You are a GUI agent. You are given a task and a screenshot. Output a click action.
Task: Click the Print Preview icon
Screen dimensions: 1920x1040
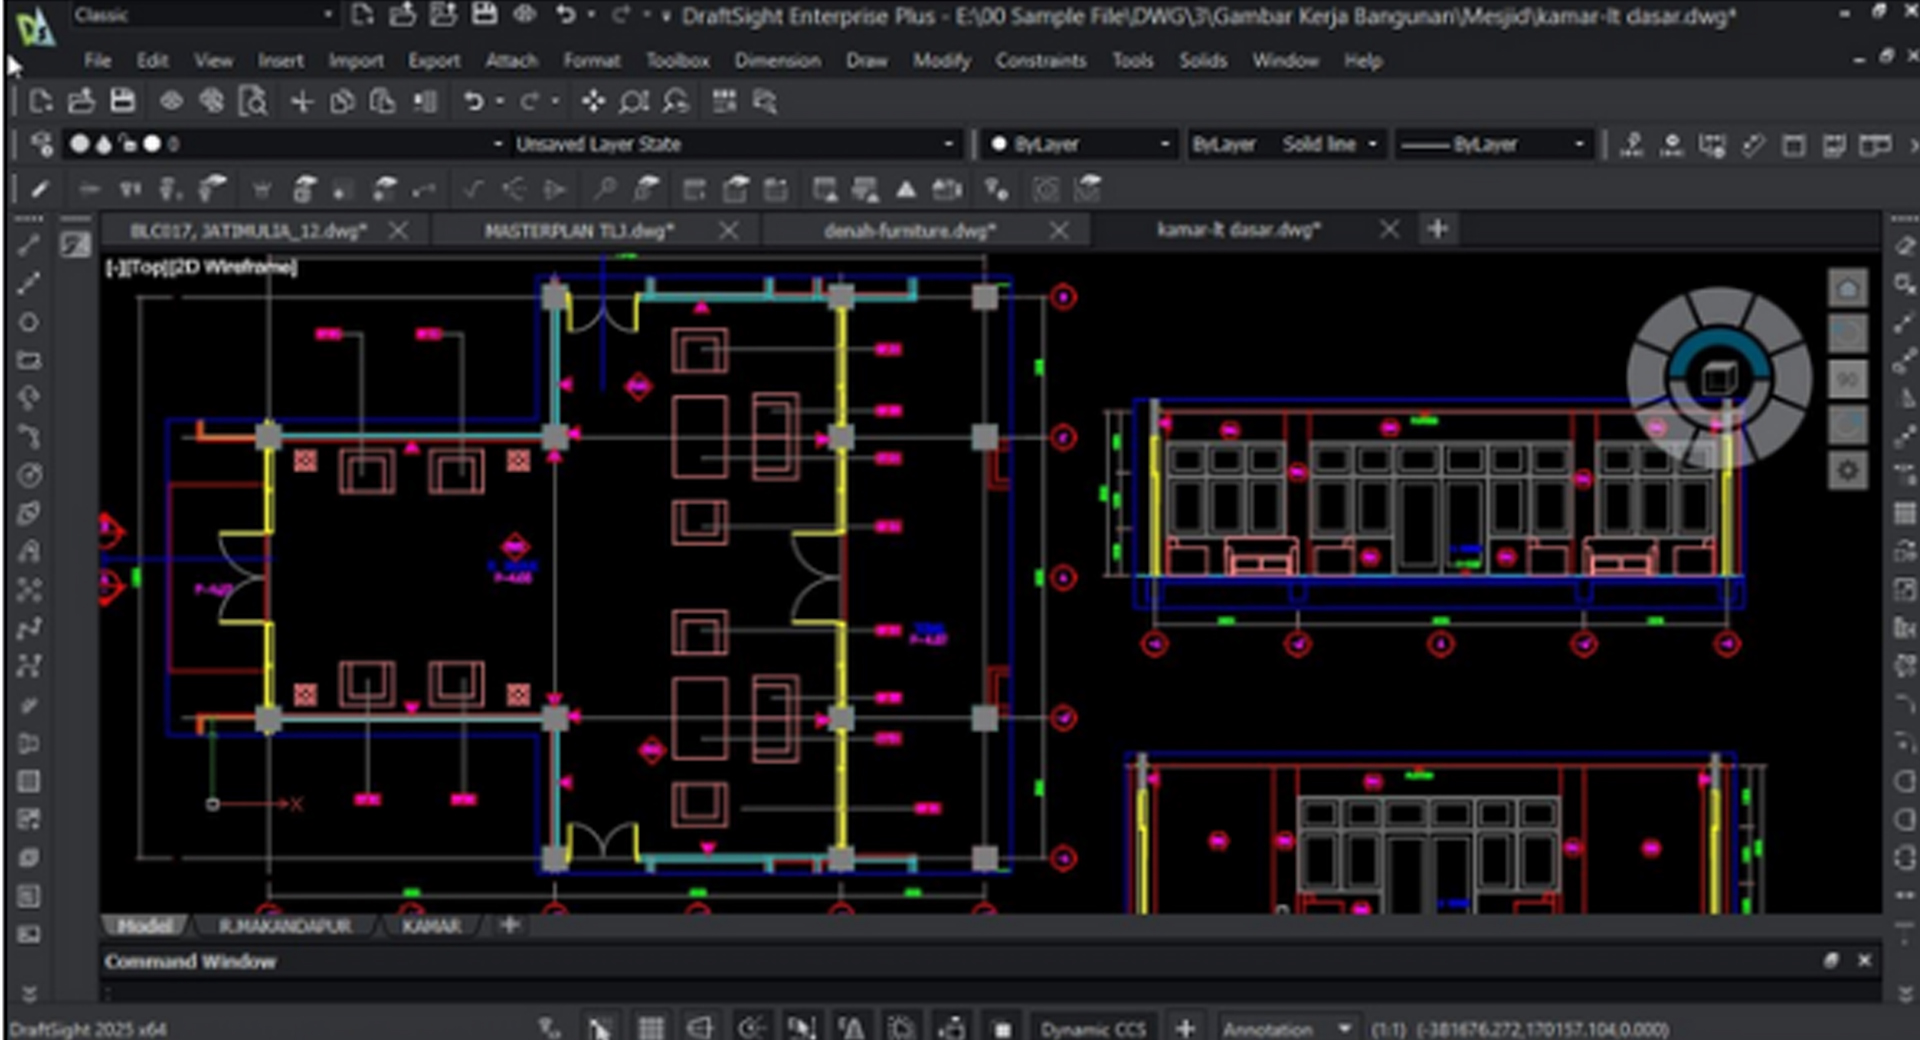point(254,101)
